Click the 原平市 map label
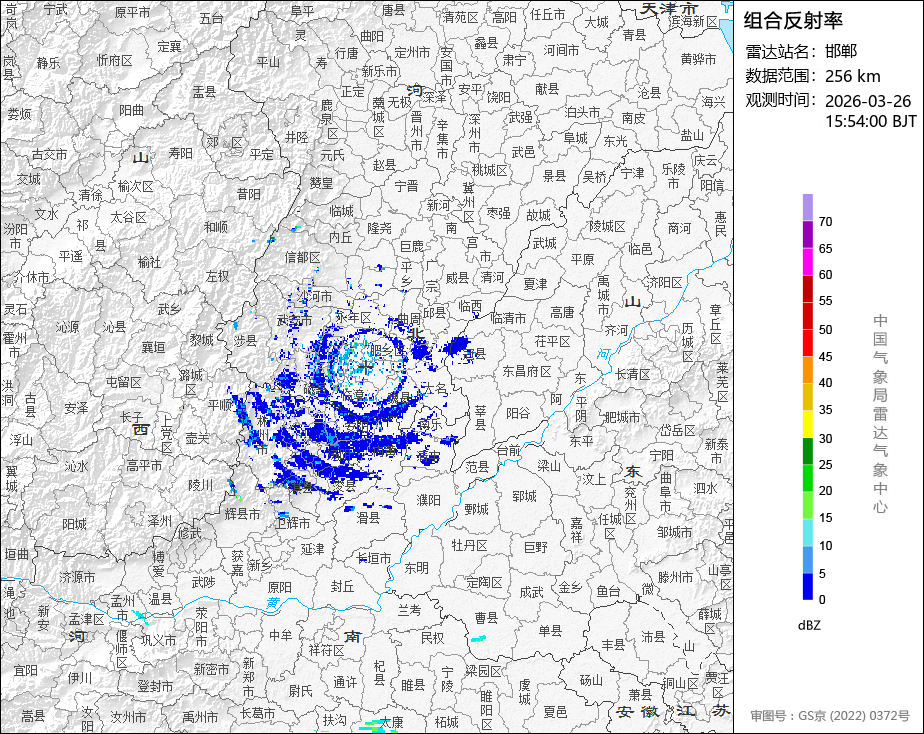Screen dimensions: 924x734 click(132, 12)
